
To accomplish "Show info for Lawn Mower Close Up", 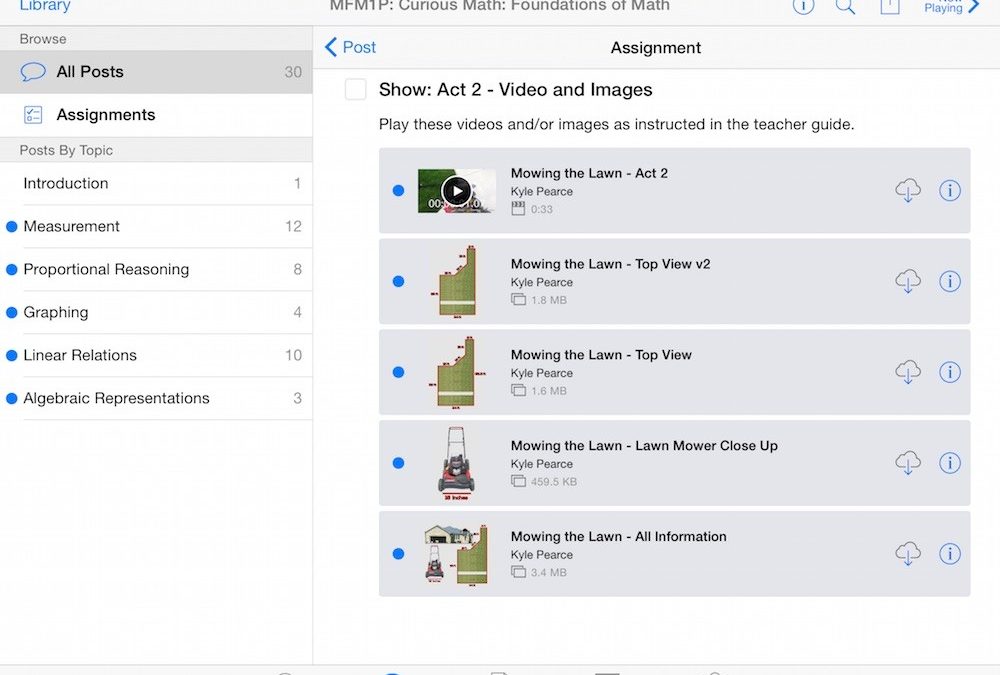I will pyautogui.click(x=949, y=463).
